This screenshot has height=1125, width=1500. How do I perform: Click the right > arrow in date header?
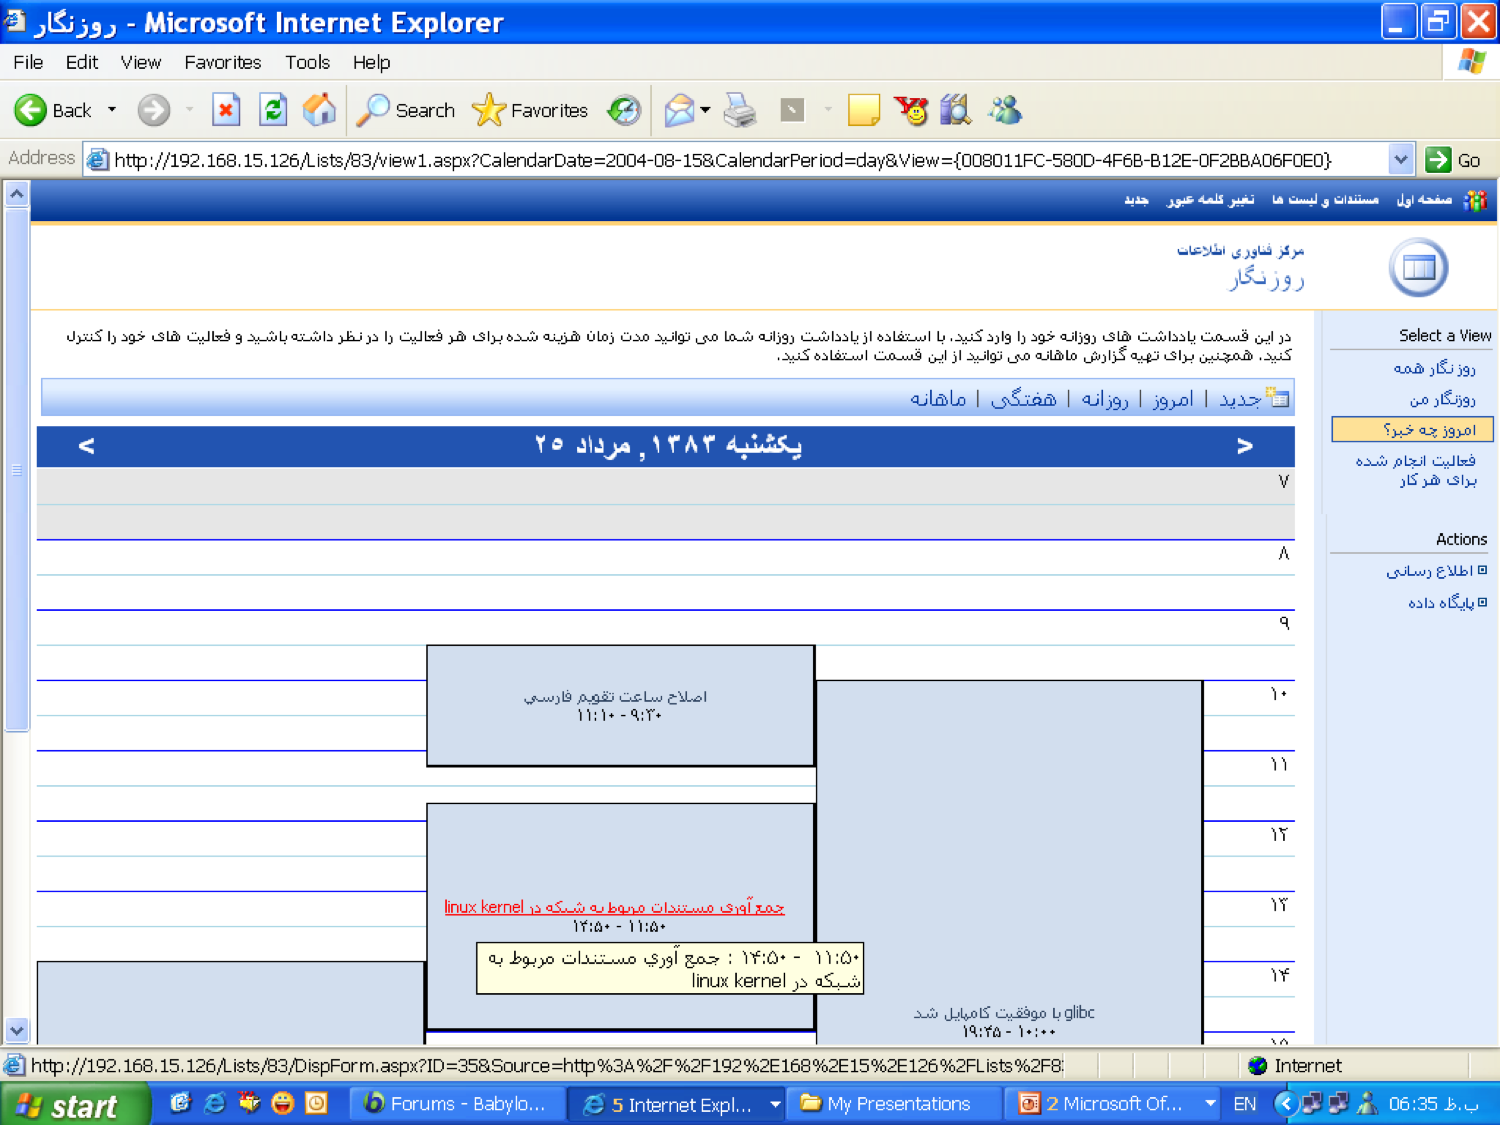point(1244,446)
